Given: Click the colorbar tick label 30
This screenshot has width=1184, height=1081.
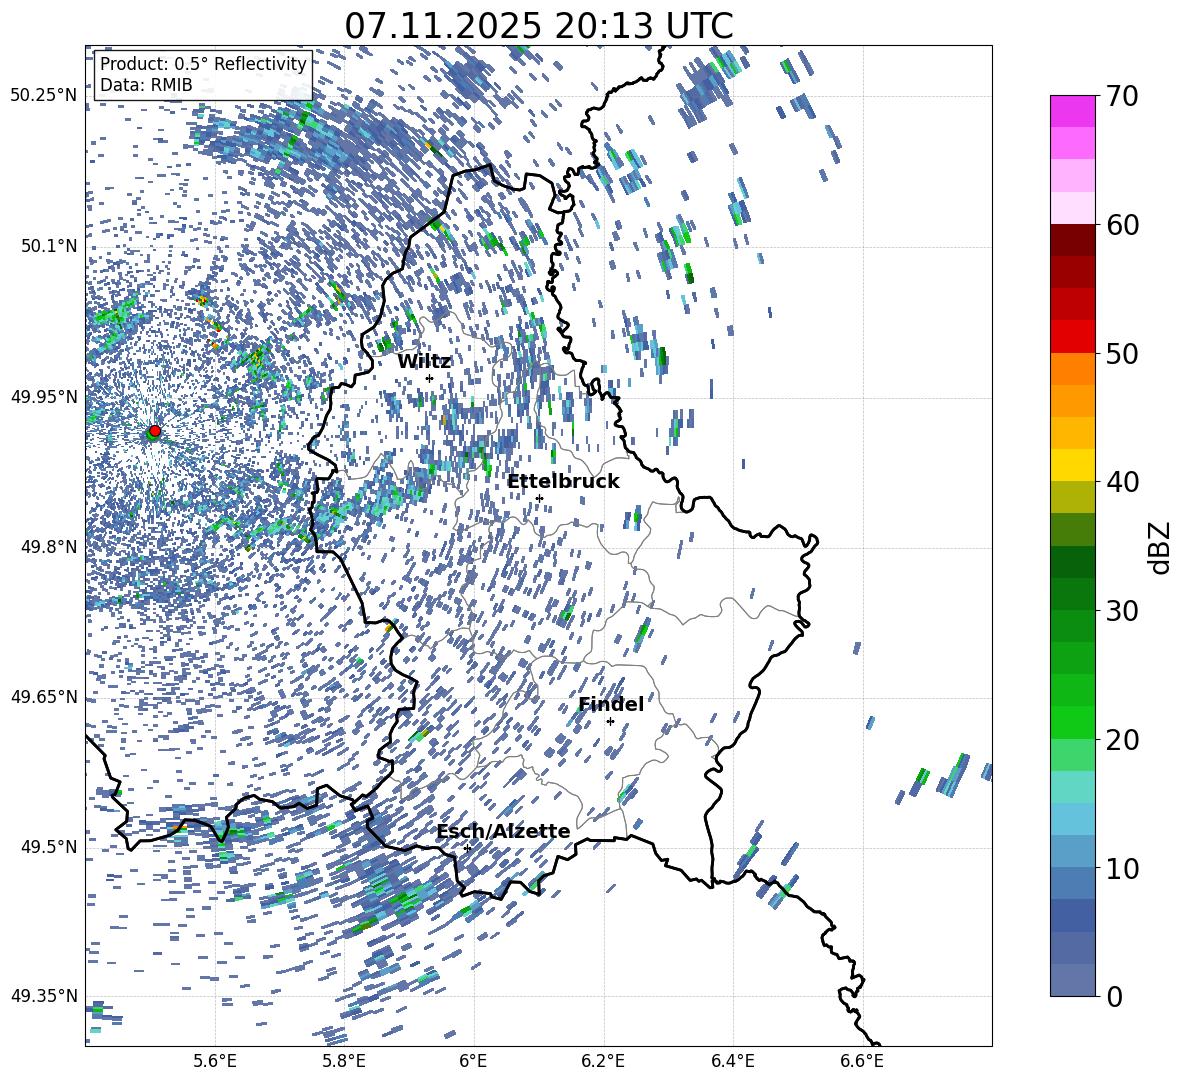Looking at the screenshot, I should (x=1122, y=611).
